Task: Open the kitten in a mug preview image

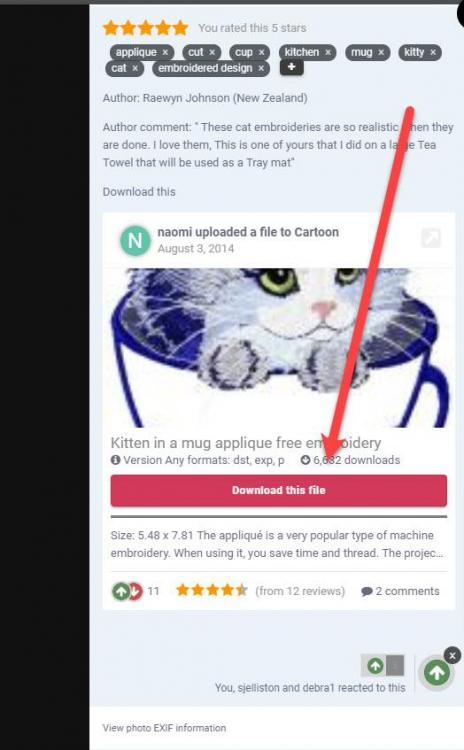Action: [279, 348]
